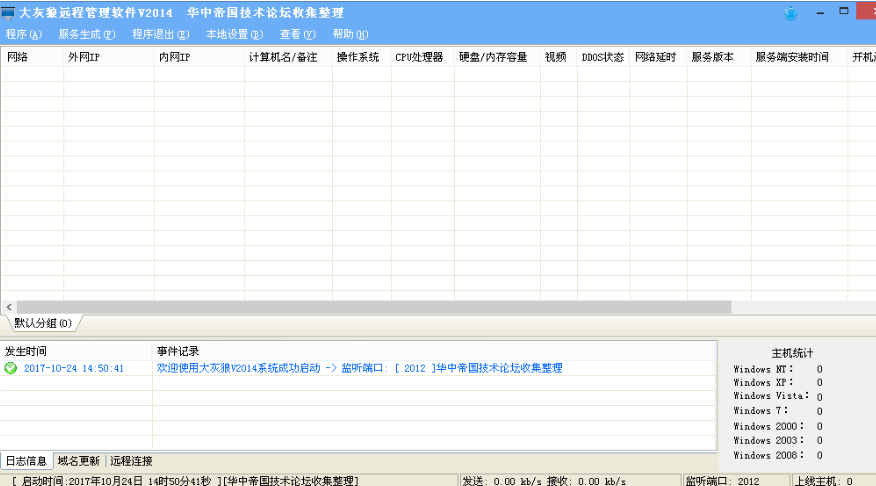Screen dimensions: 876x486
Task: Sort by 服务端安装时间 column header
Action: (799, 57)
